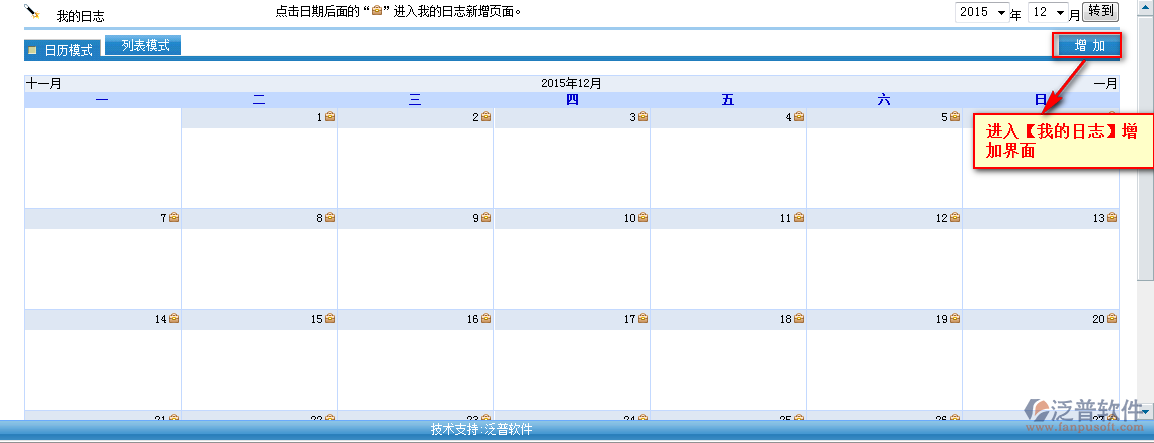Click the briefcase icon next to December 1
1154x443 pixels.
pos(330,117)
